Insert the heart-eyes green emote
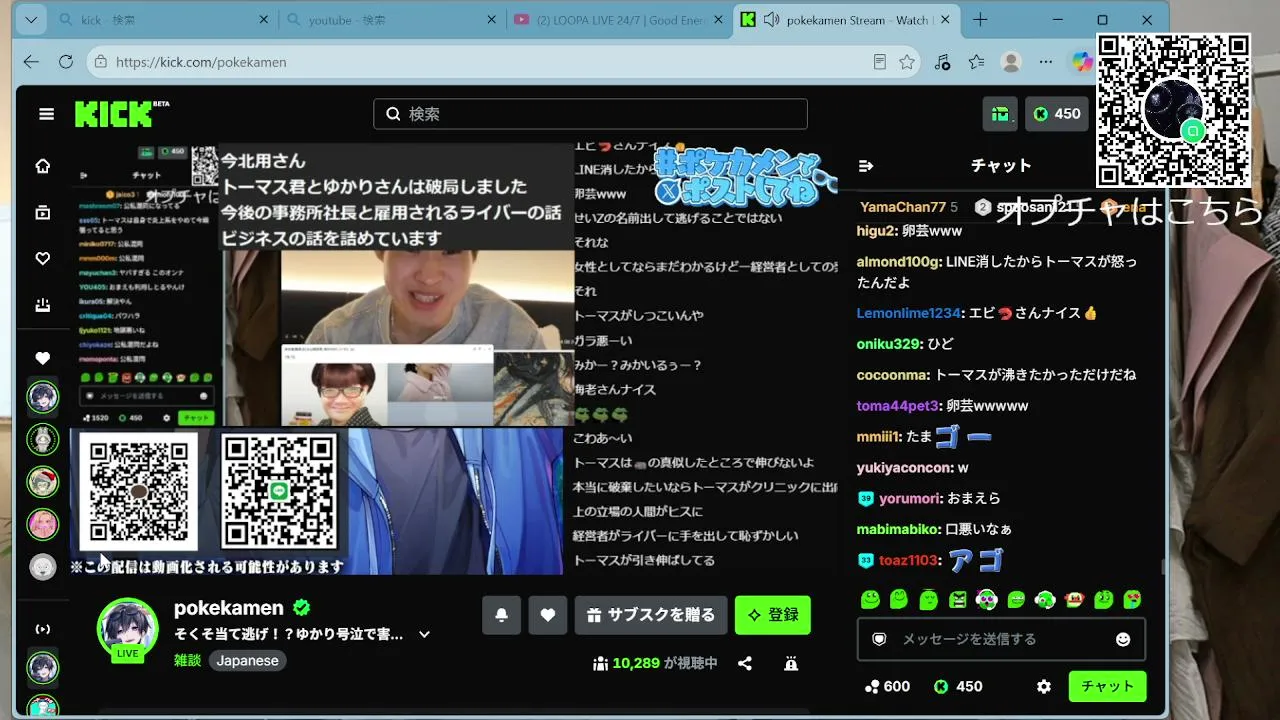 [1133, 600]
